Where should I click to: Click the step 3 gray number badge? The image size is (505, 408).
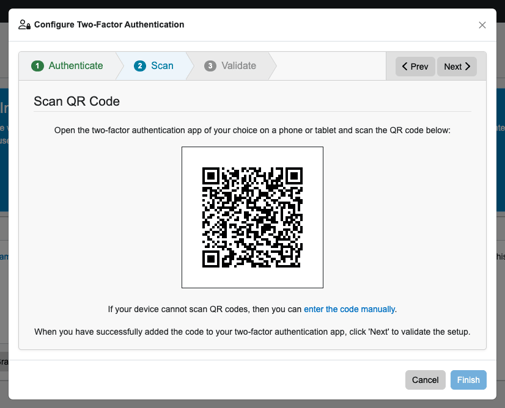coord(210,66)
